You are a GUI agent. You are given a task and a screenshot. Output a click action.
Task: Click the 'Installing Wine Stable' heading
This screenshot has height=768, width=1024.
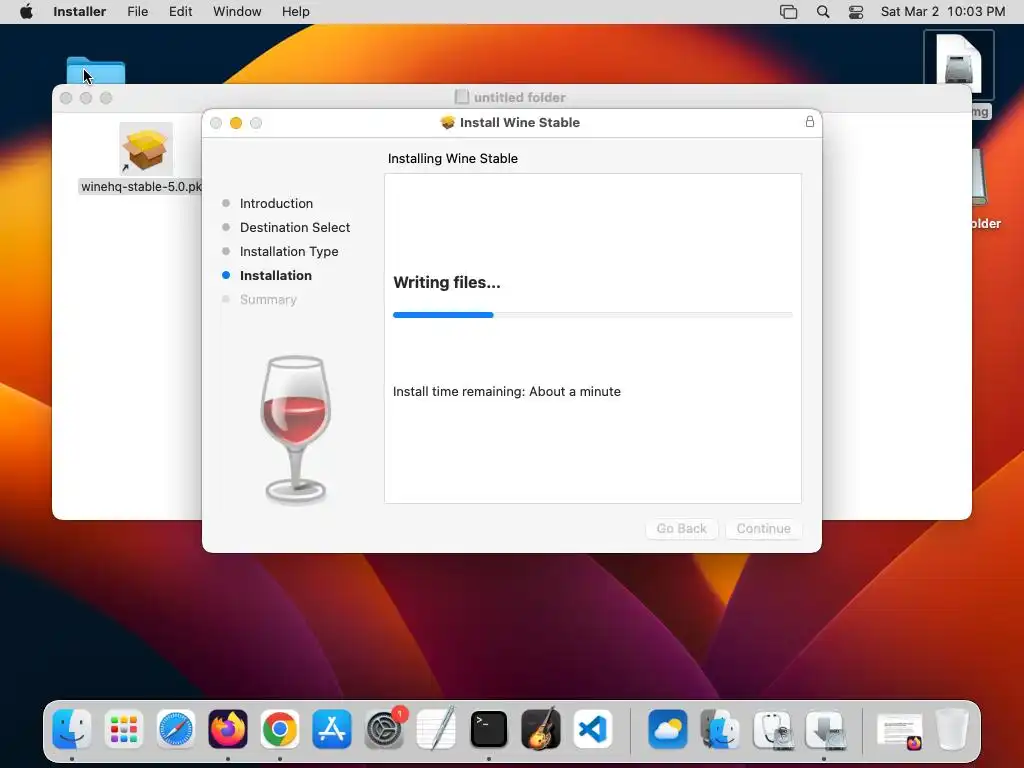coord(453,159)
